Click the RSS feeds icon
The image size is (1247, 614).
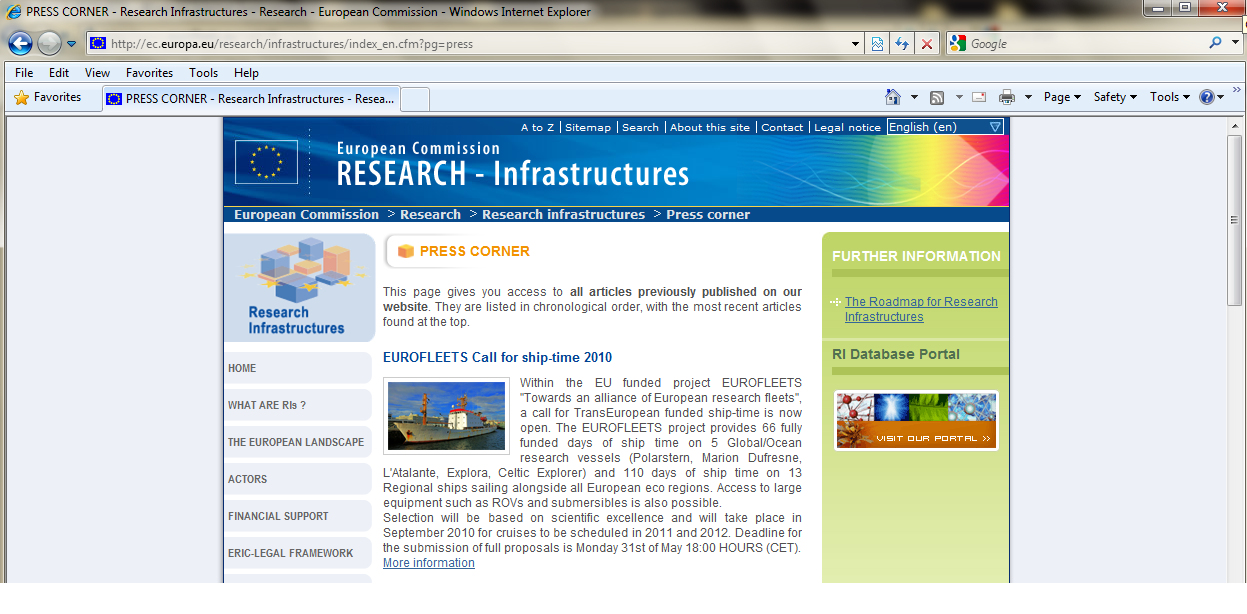point(937,97)
